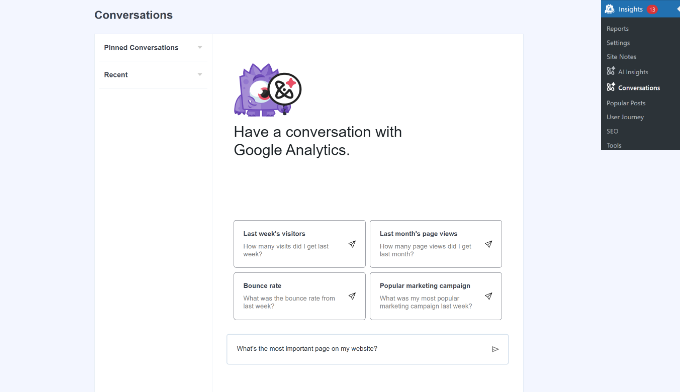This screenshot has height=392, width=680.
Task: Choose the Last week's visitors prompt card
Action: click(x=299, y=244)
